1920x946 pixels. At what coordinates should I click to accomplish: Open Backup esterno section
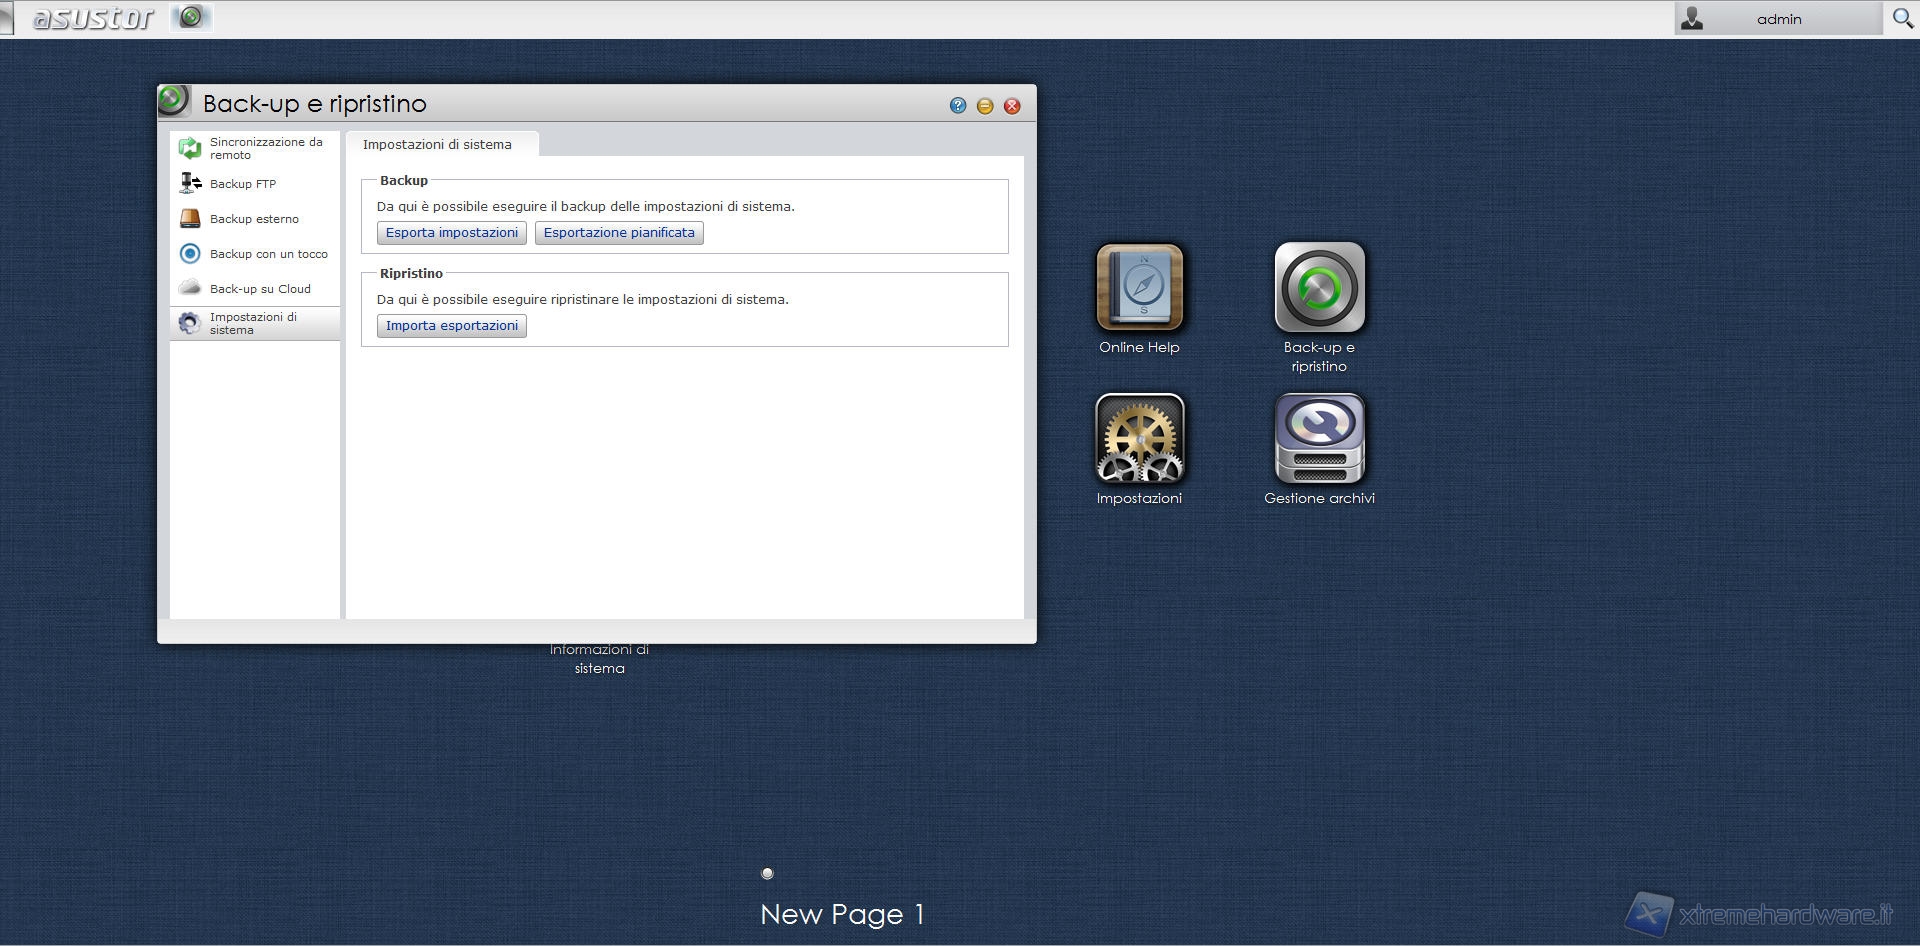(254, 219)
